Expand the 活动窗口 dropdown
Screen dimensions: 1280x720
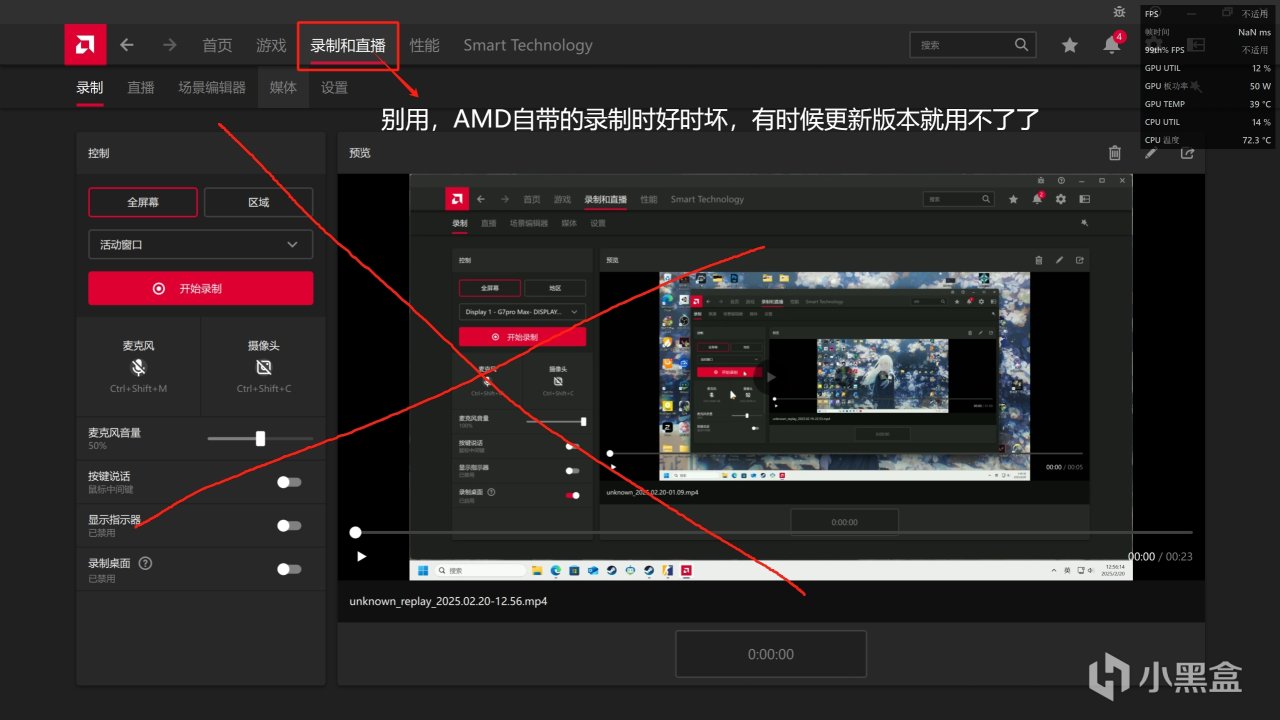[x=200, y=244]
